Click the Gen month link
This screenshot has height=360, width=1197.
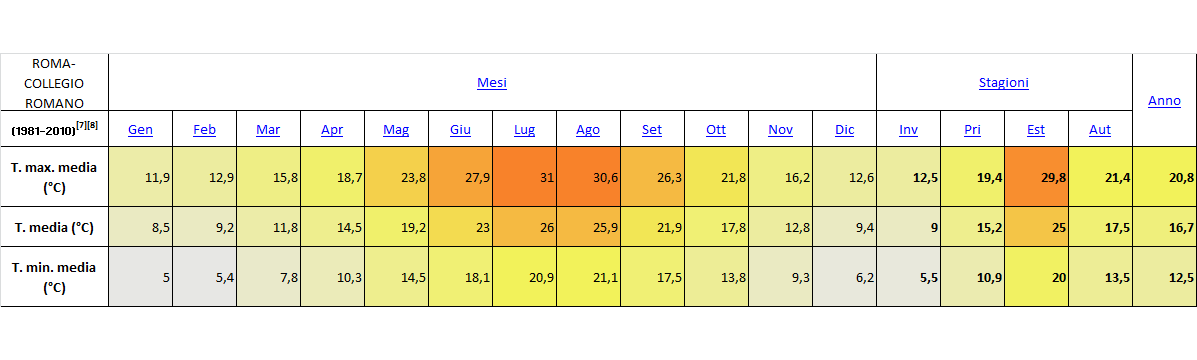coord(140,130)
